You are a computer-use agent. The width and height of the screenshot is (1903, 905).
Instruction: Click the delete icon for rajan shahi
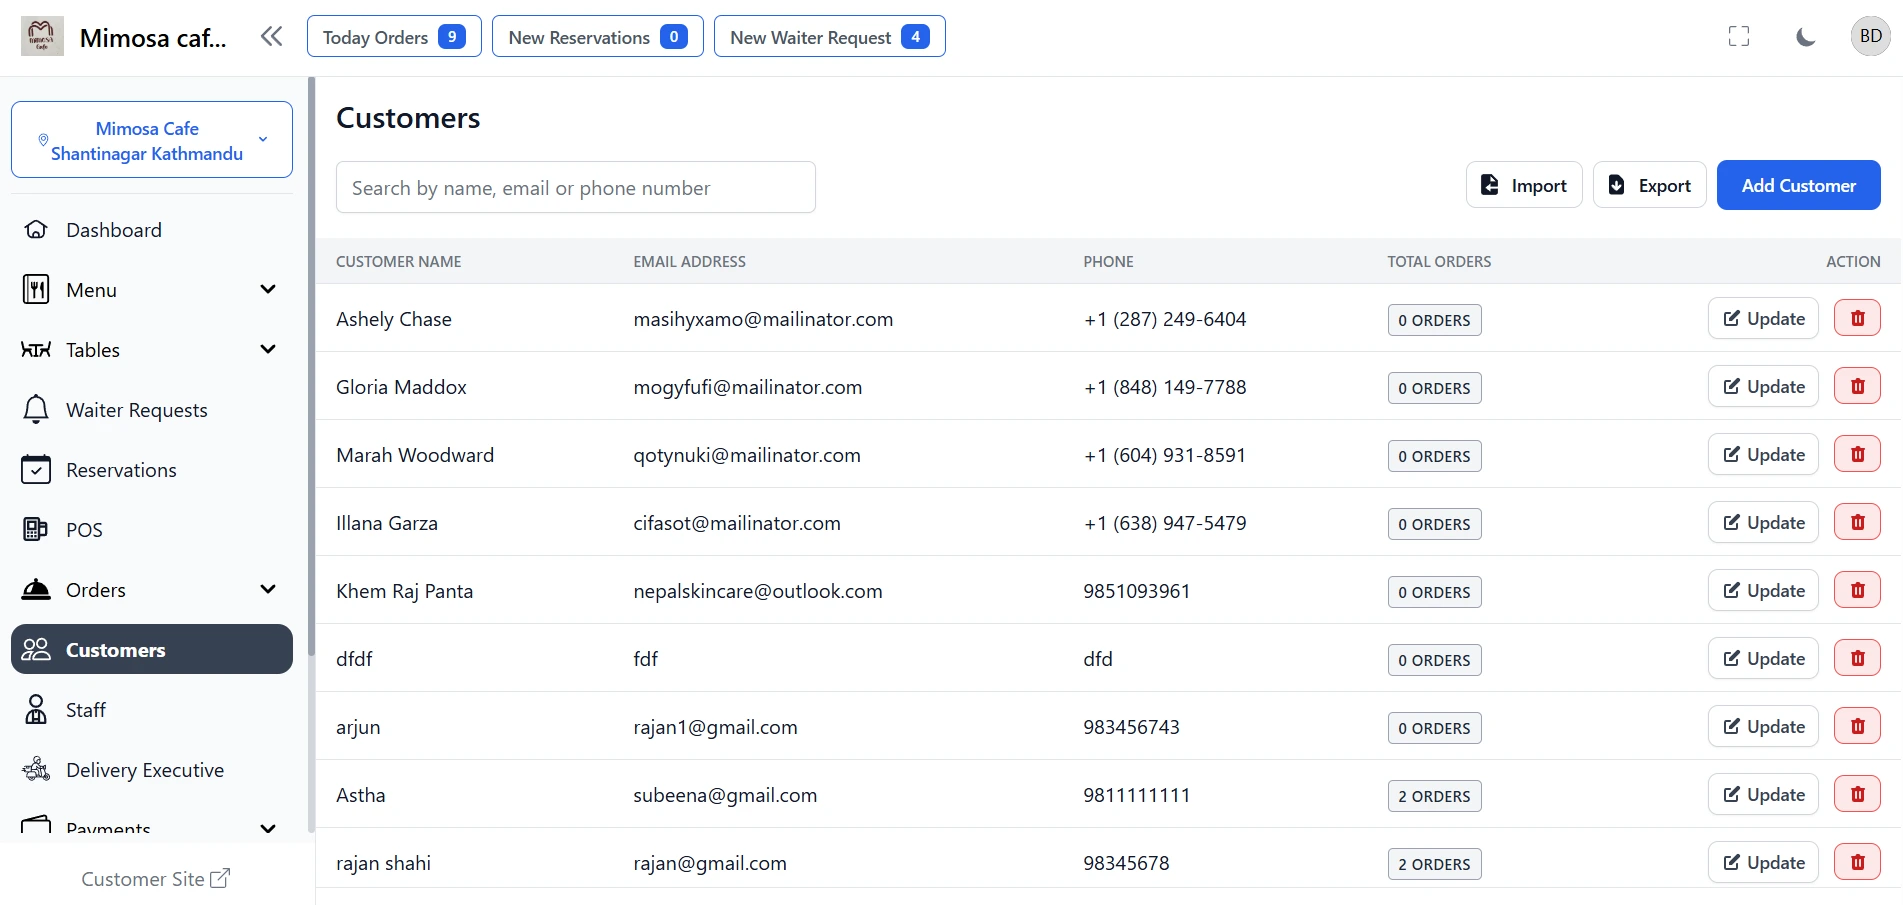(x=1857, y=861)
